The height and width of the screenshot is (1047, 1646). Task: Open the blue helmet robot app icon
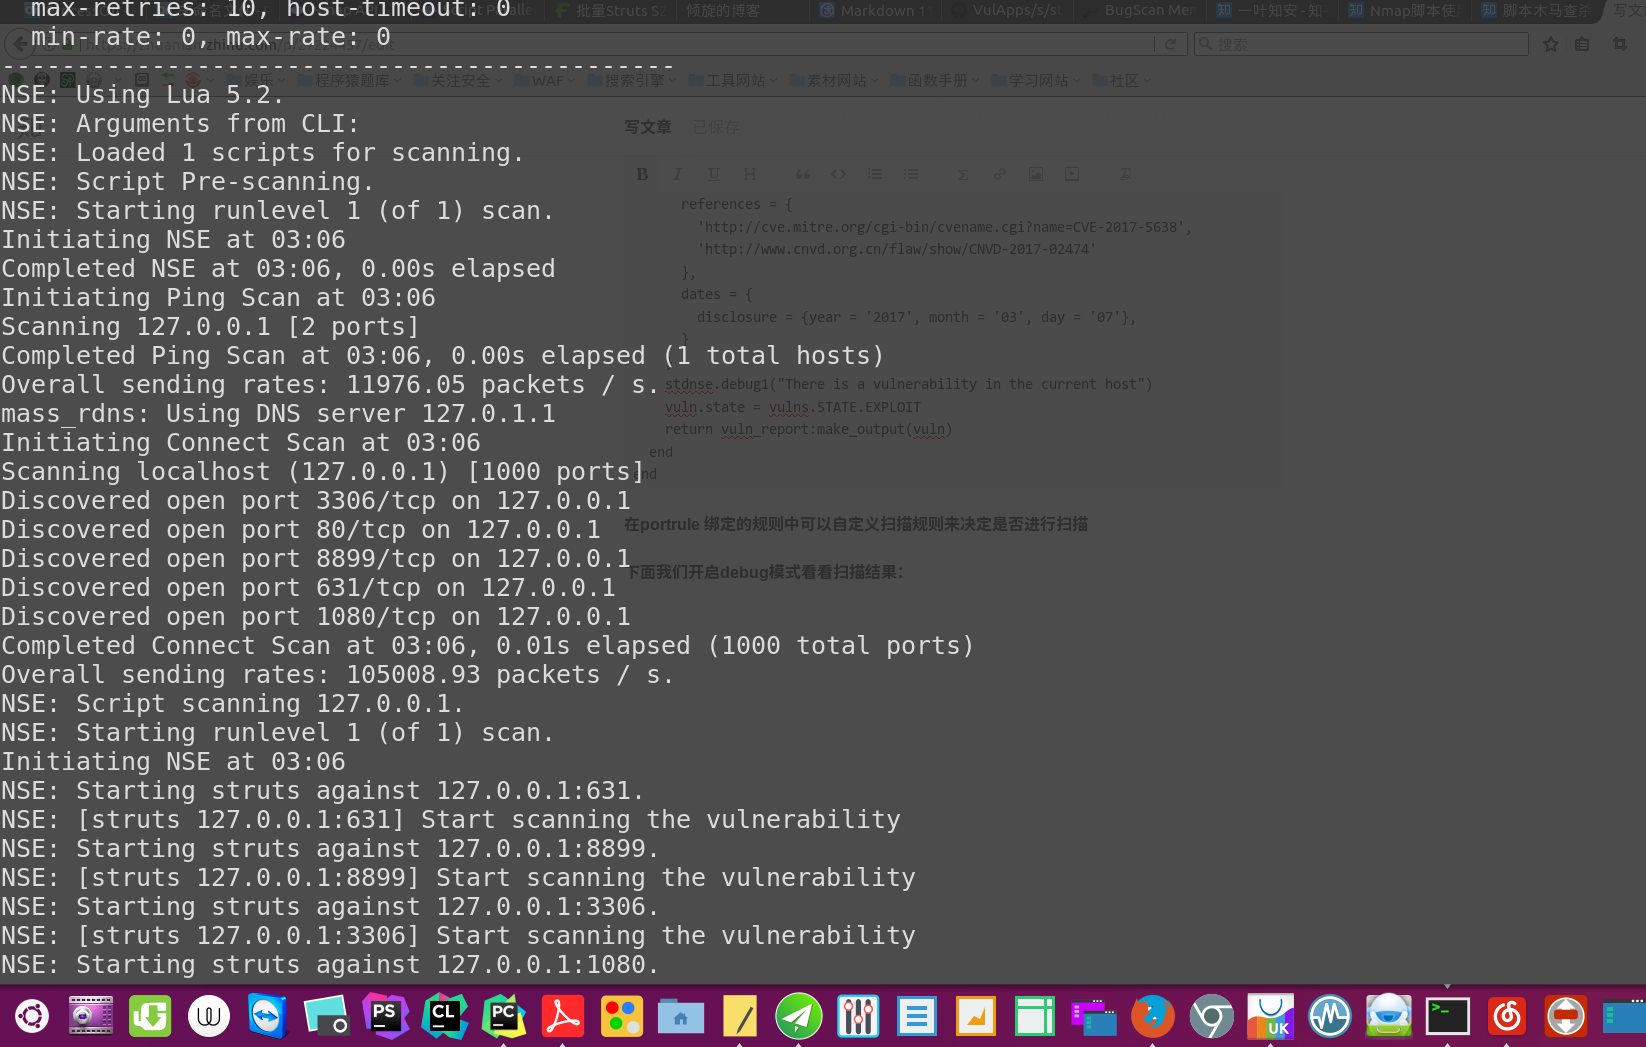pos(1388,1017)
